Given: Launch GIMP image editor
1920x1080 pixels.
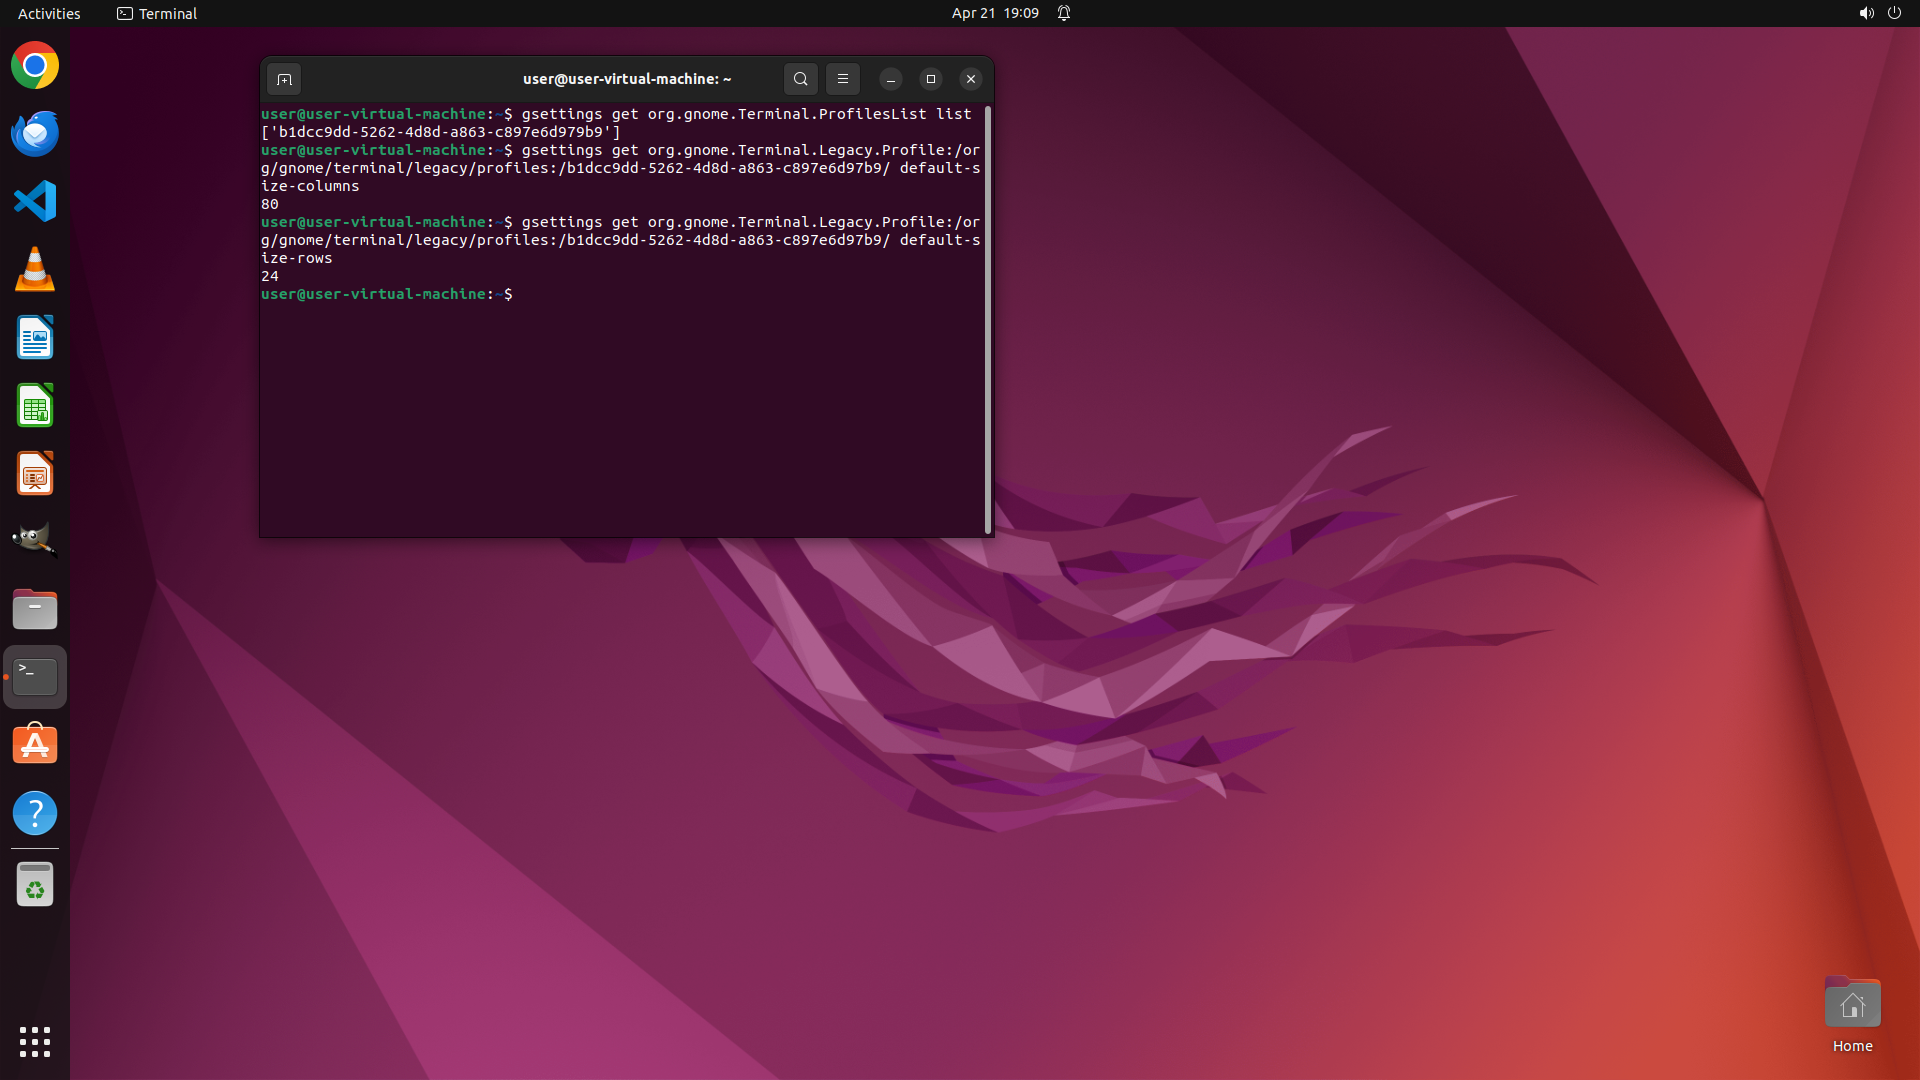Looking at the screenshot, I should tap(35, 540).
